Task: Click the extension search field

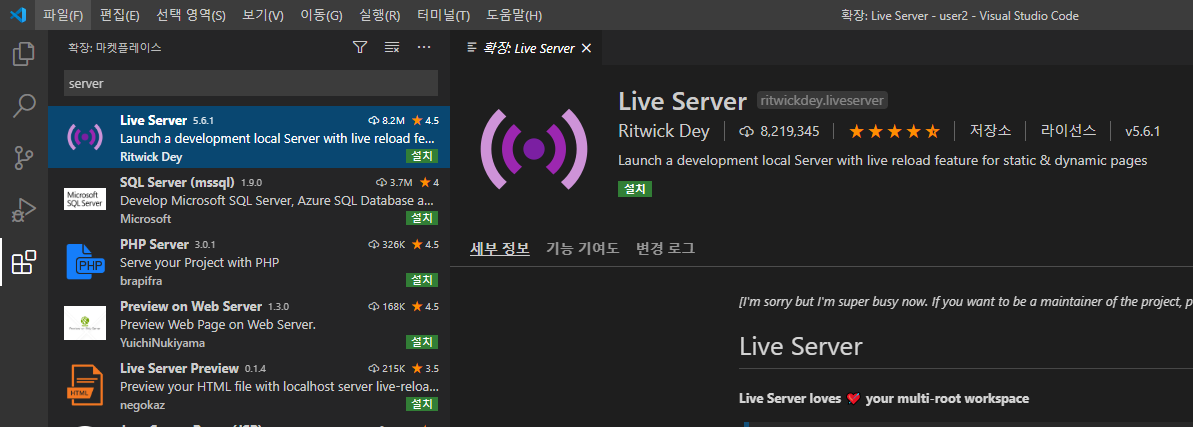Action: coord(251,83)
